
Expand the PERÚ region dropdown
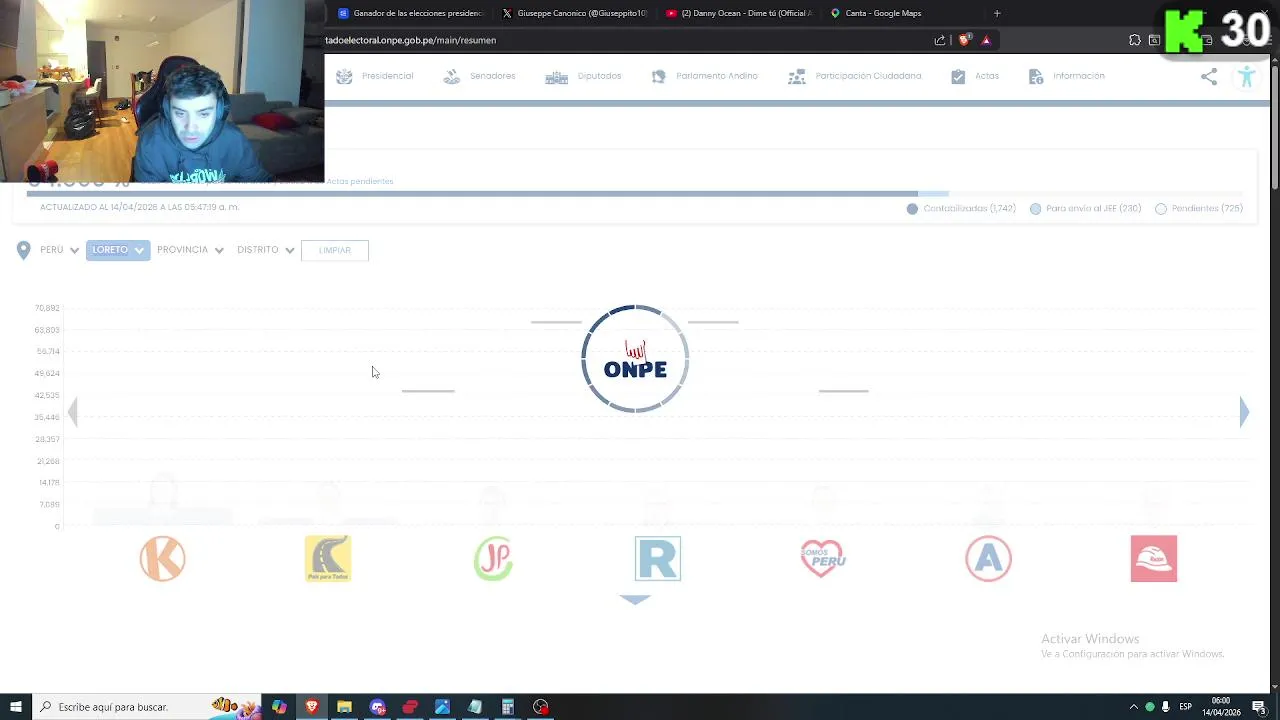[59, 250]
